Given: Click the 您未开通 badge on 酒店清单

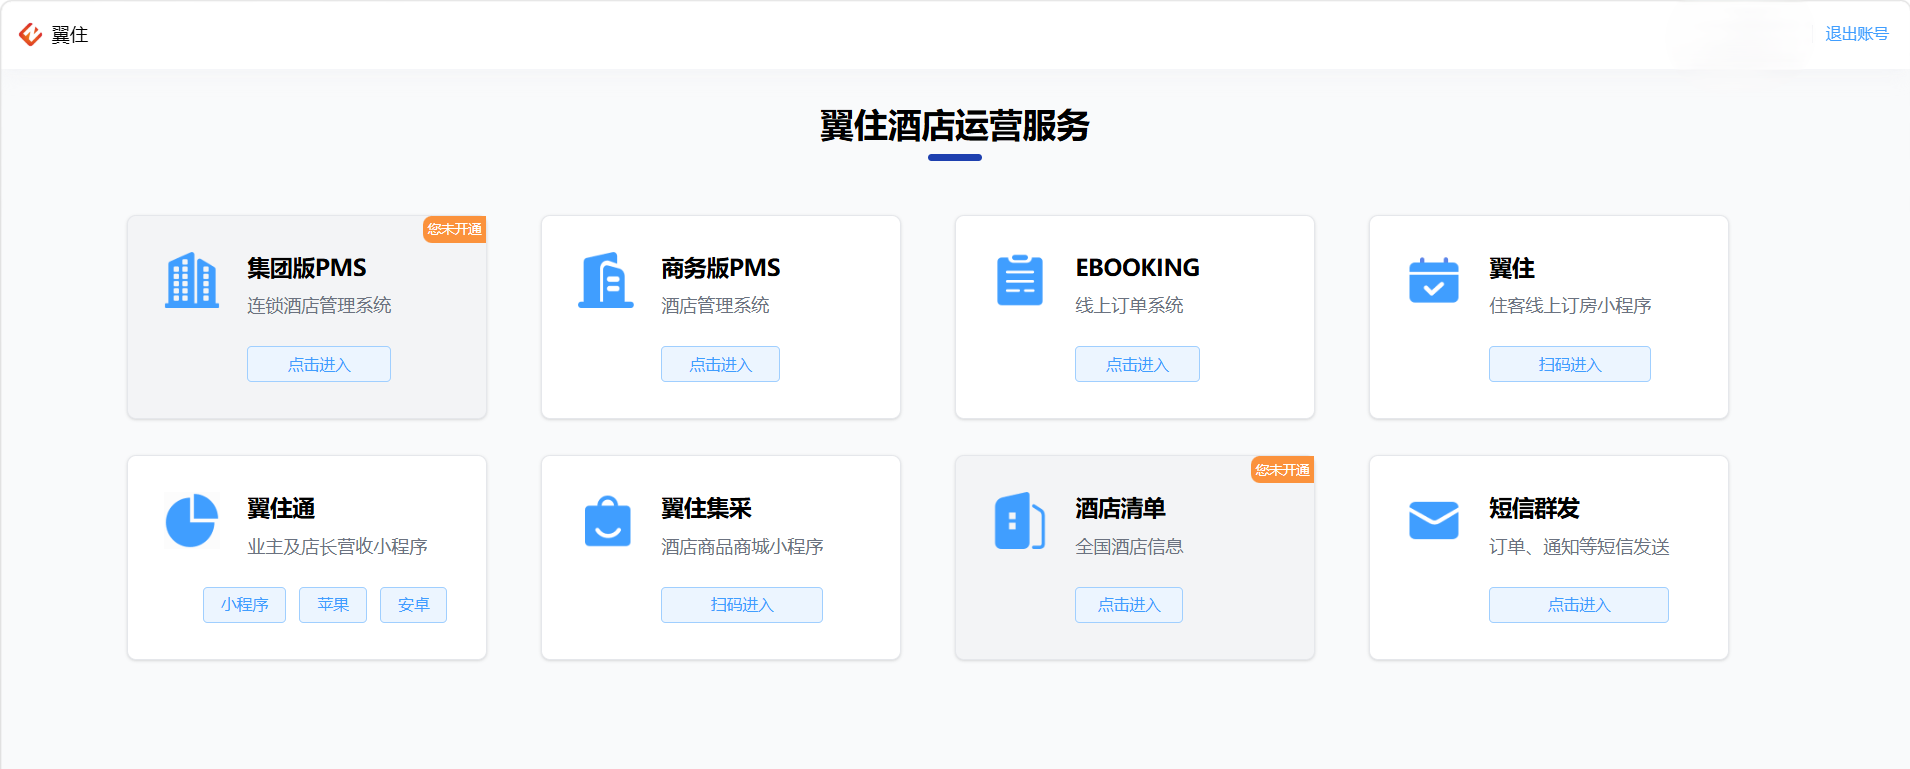Looking at the screenshot, I should [x=1282, y=470].
